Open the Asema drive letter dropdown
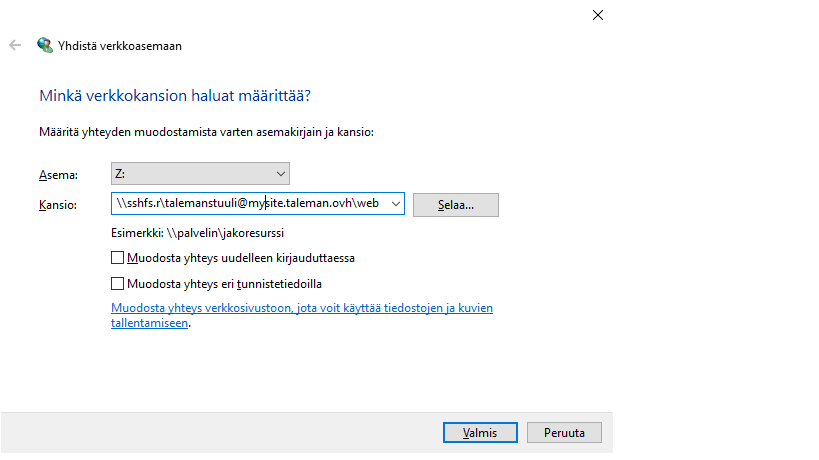819x460 pixels. click(200, 173)
